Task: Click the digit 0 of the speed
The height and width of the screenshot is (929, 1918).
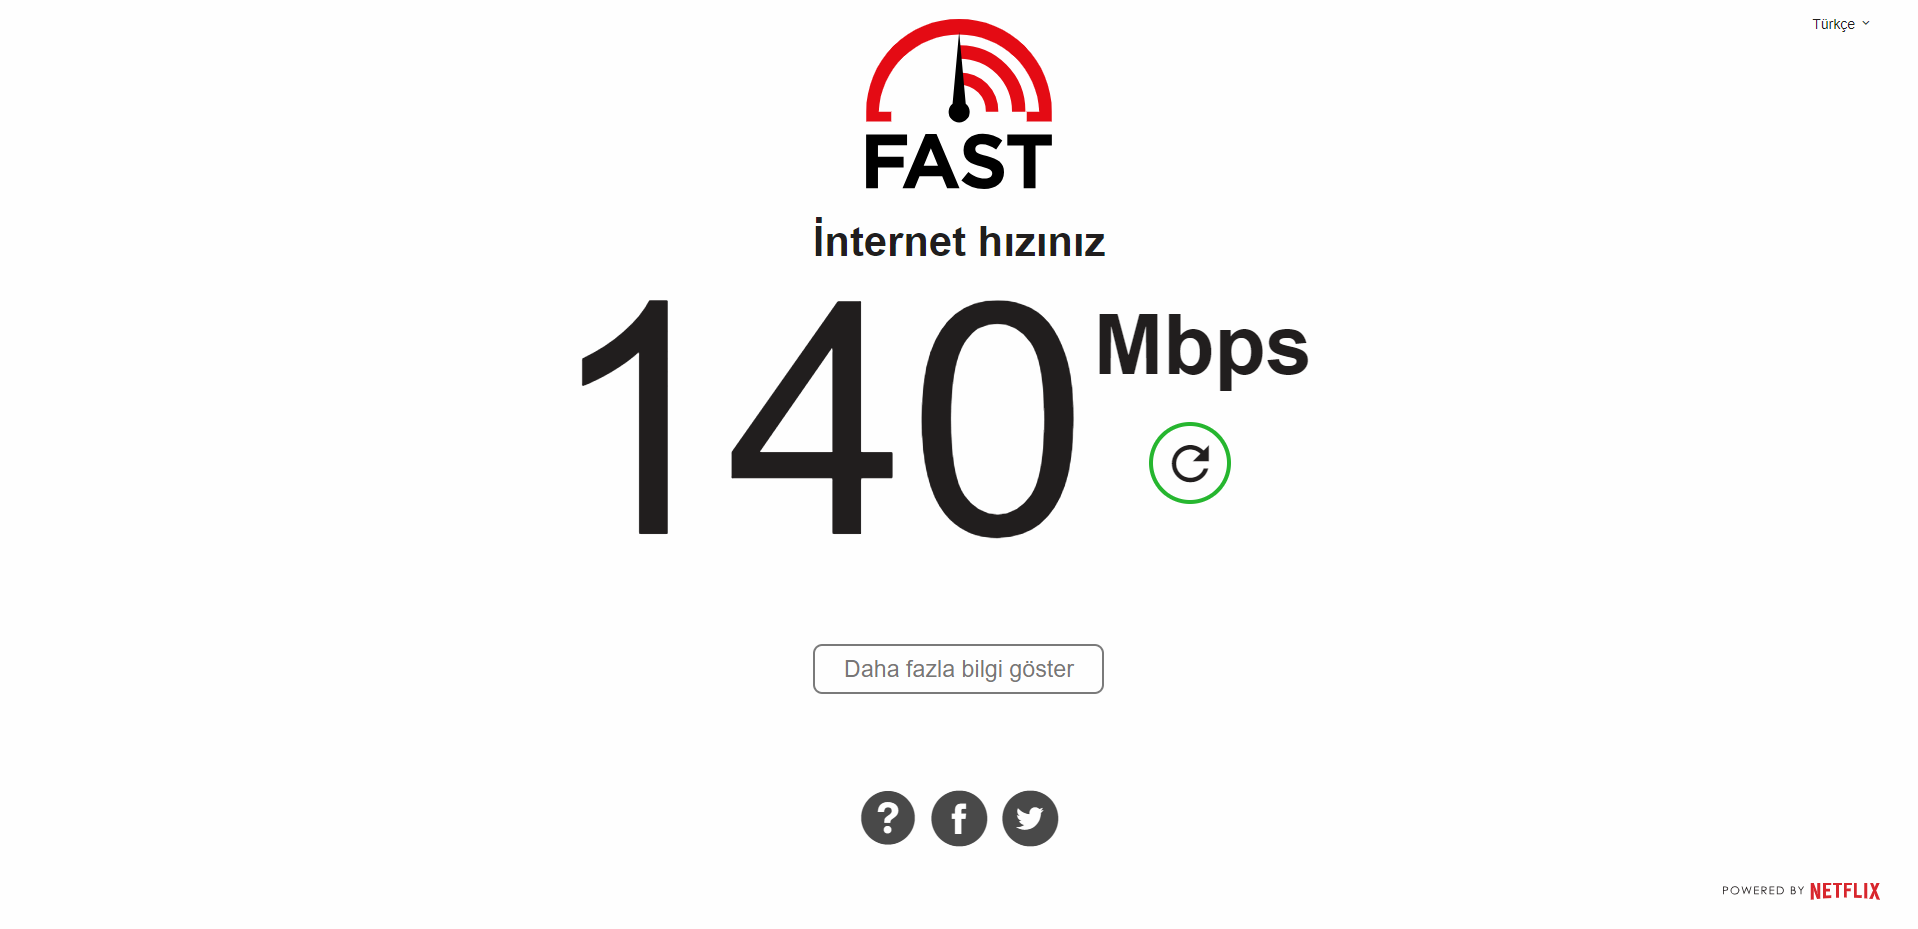Action: [998, 418]
